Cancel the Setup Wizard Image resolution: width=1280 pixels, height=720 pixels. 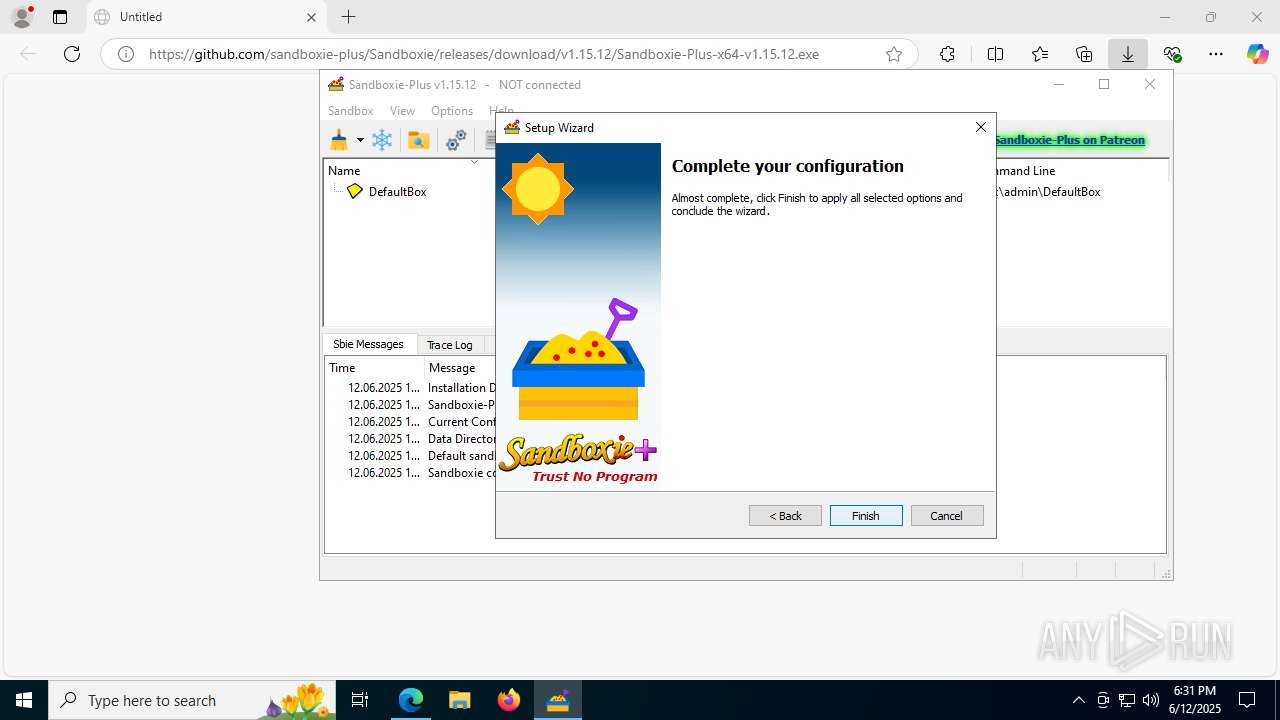point(947,516)
